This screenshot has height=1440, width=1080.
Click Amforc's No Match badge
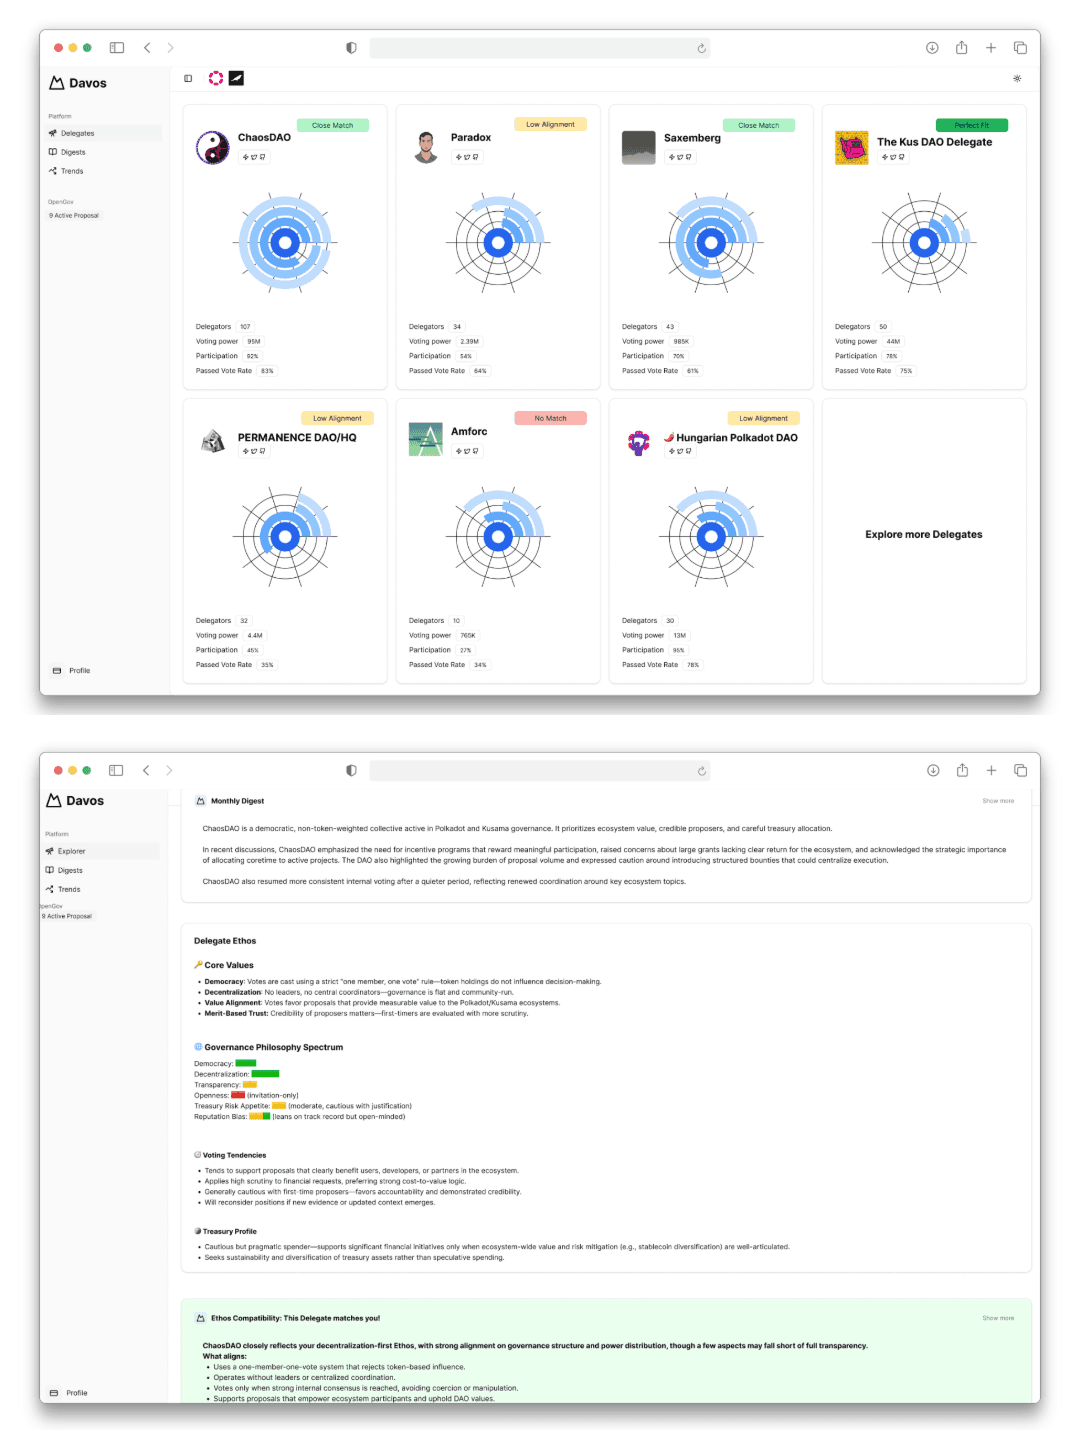pyautogui.click(x=550, y=418)
